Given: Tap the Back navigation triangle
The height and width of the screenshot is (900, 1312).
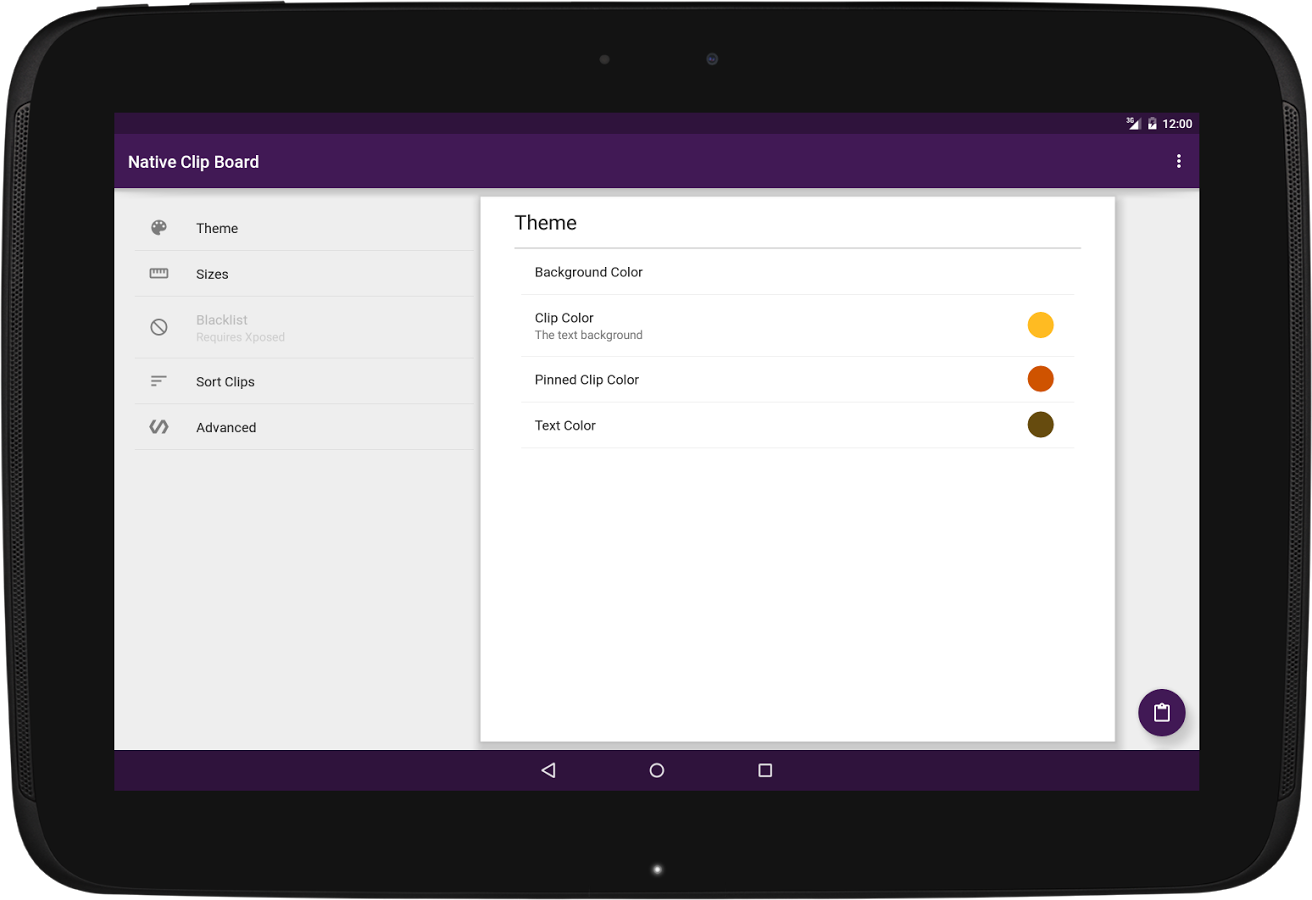Looking at the screenshot, I should click(x=548, y=770).
